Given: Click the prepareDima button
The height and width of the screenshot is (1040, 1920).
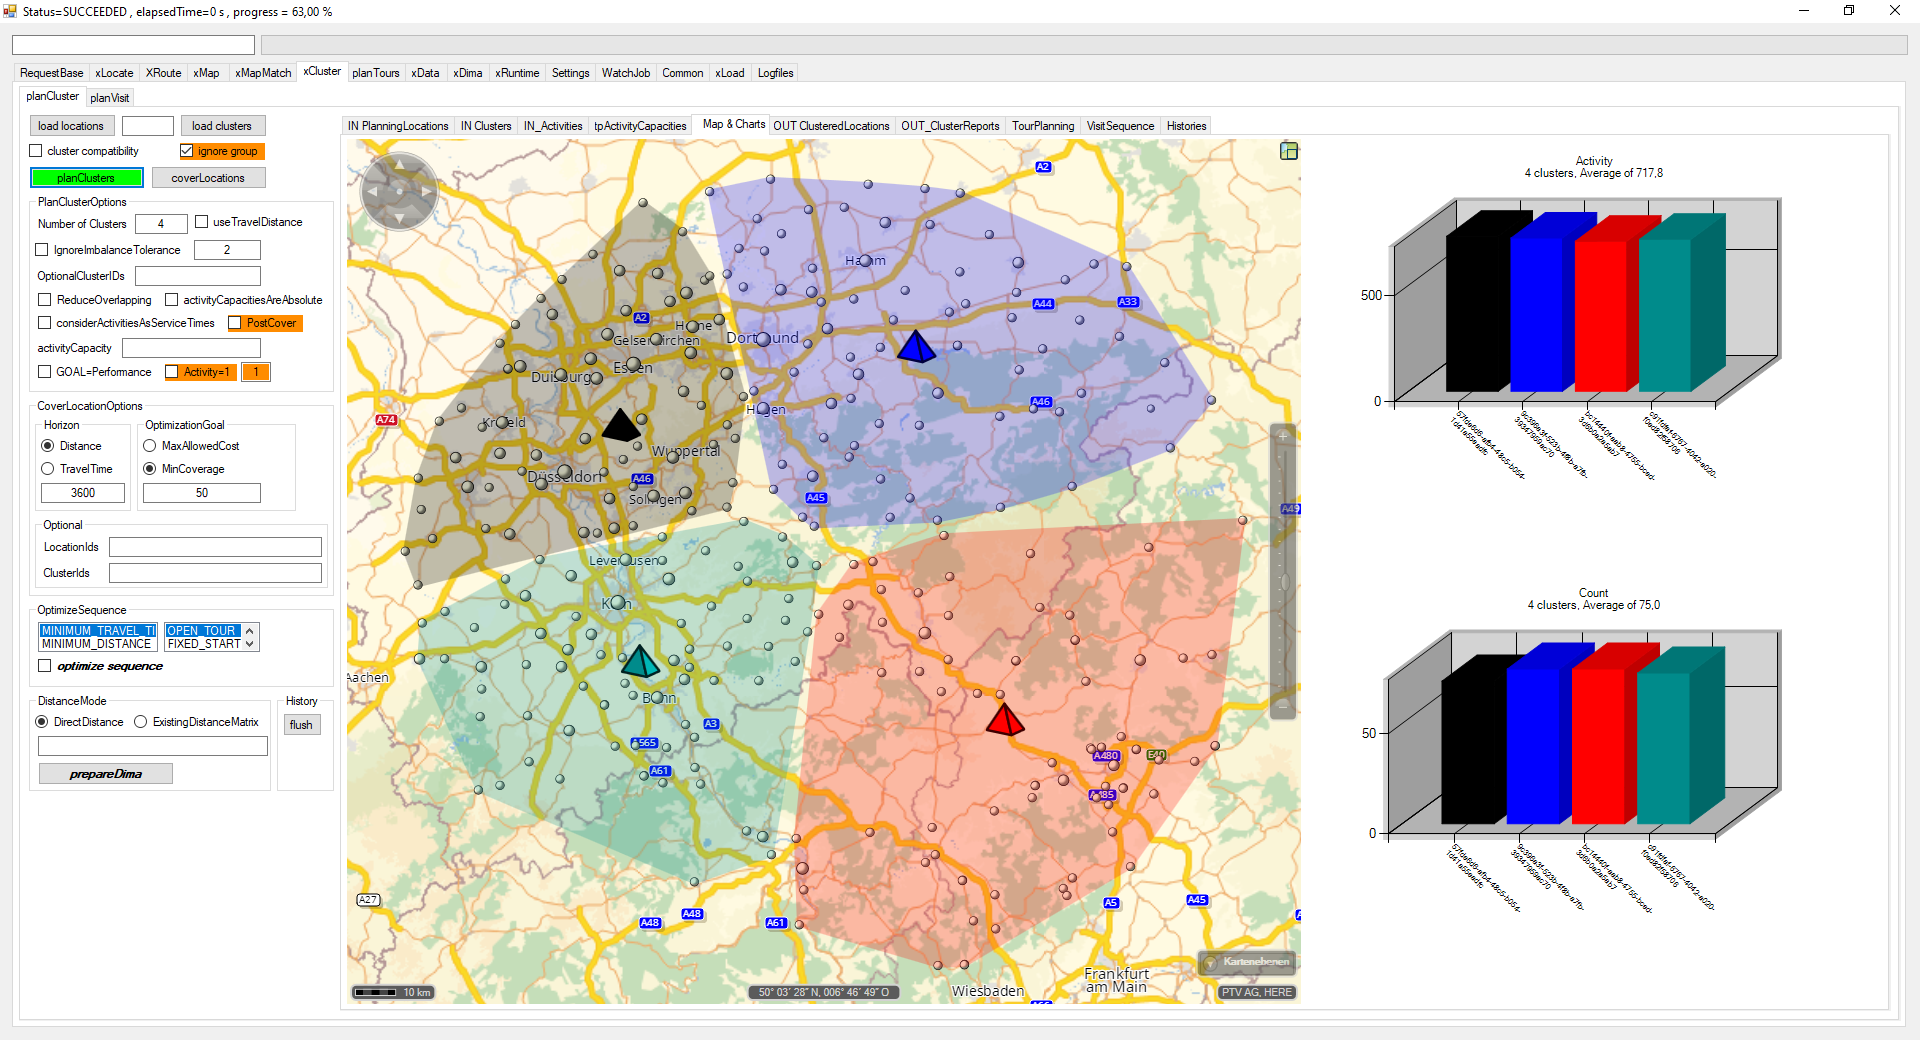Looking at the screenshot, I should pos(105,774).
